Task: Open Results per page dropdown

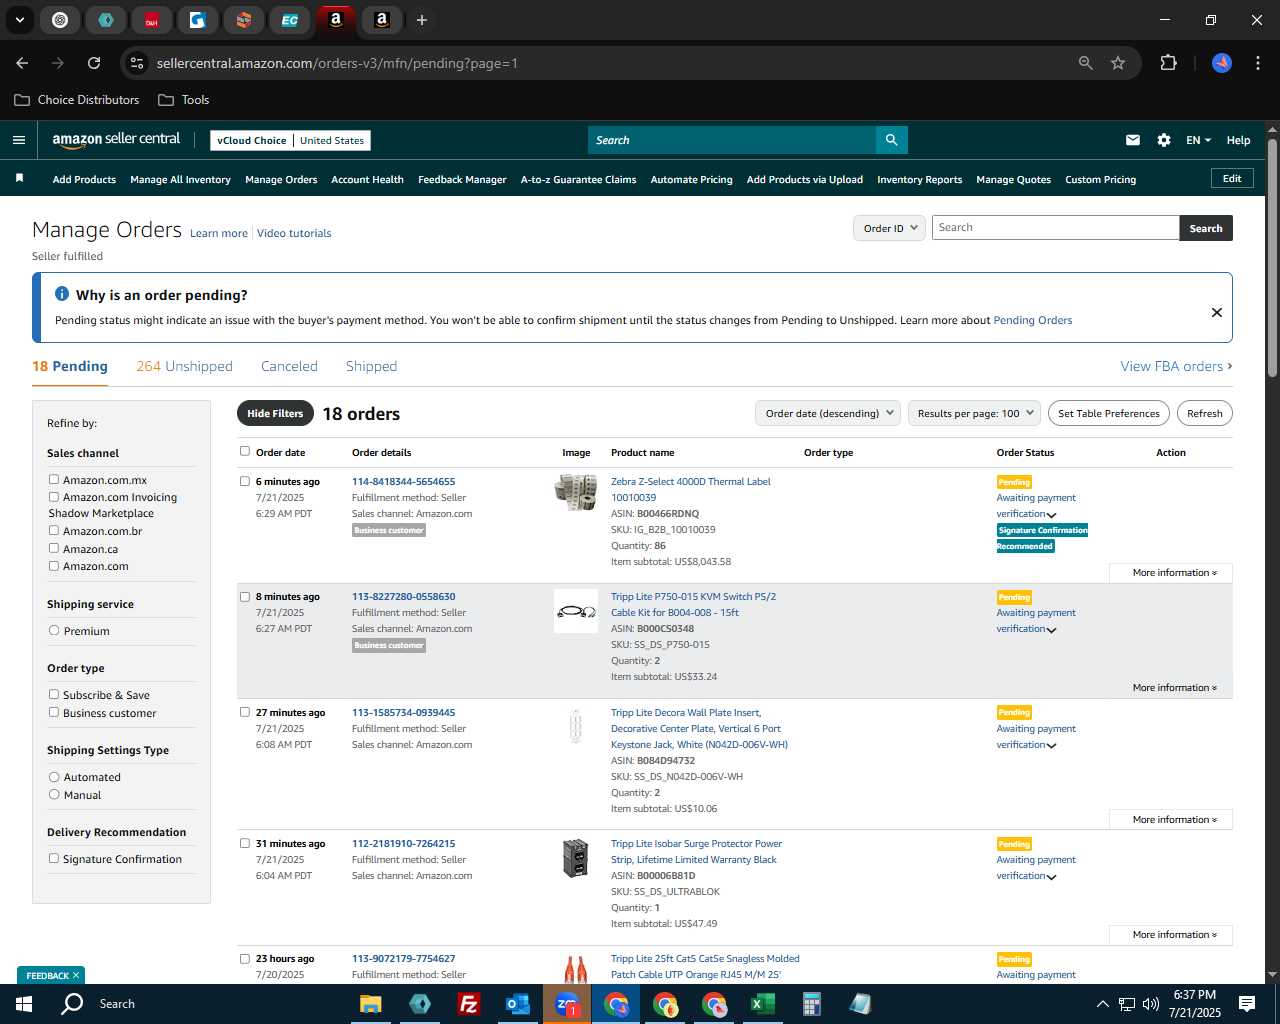Action: click(974, 413)
